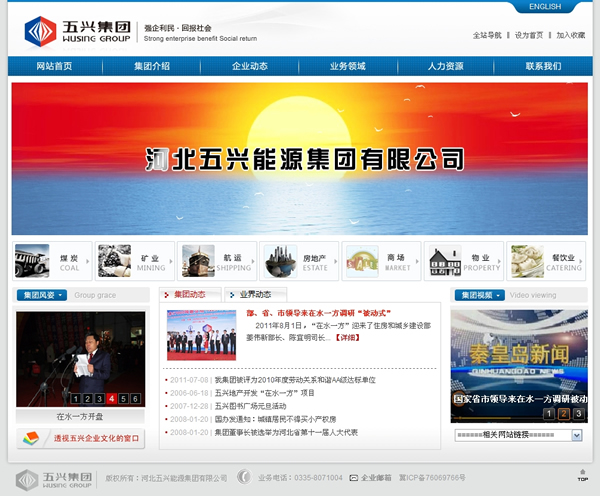Open the 矿业 MINING icon
The width and height of the screenshot is (600, 496).
click(114, 261)
